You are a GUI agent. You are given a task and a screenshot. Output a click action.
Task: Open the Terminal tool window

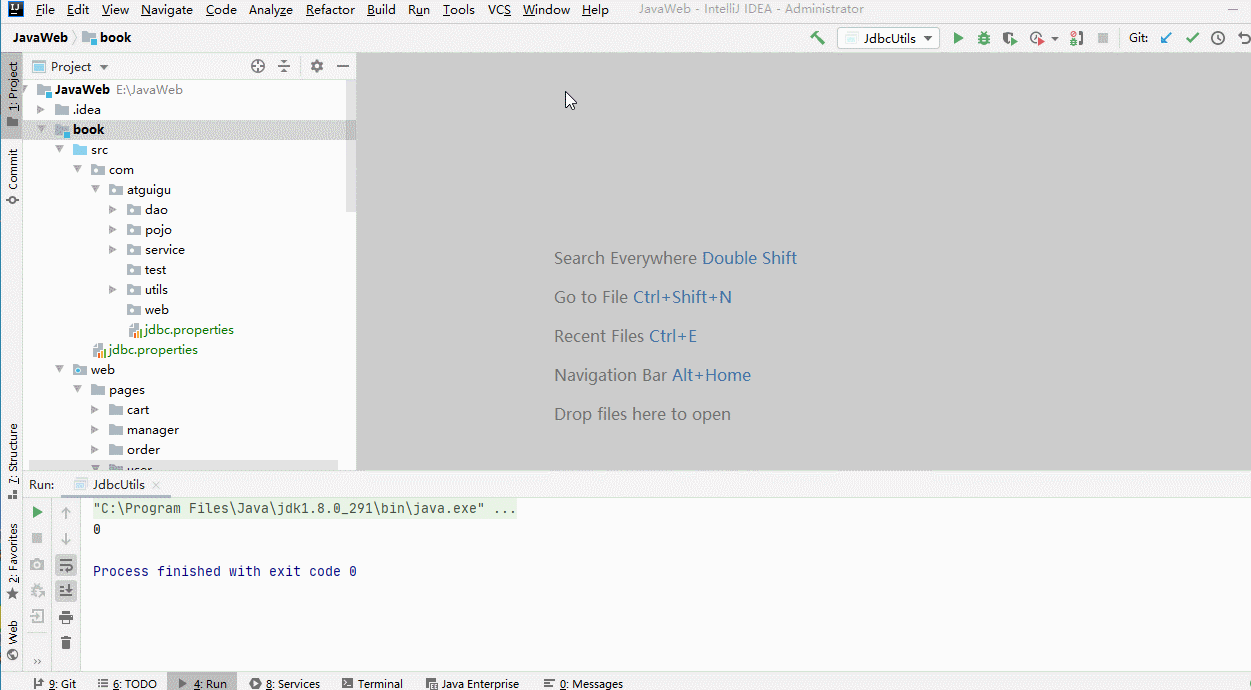(x=371, y=683)
